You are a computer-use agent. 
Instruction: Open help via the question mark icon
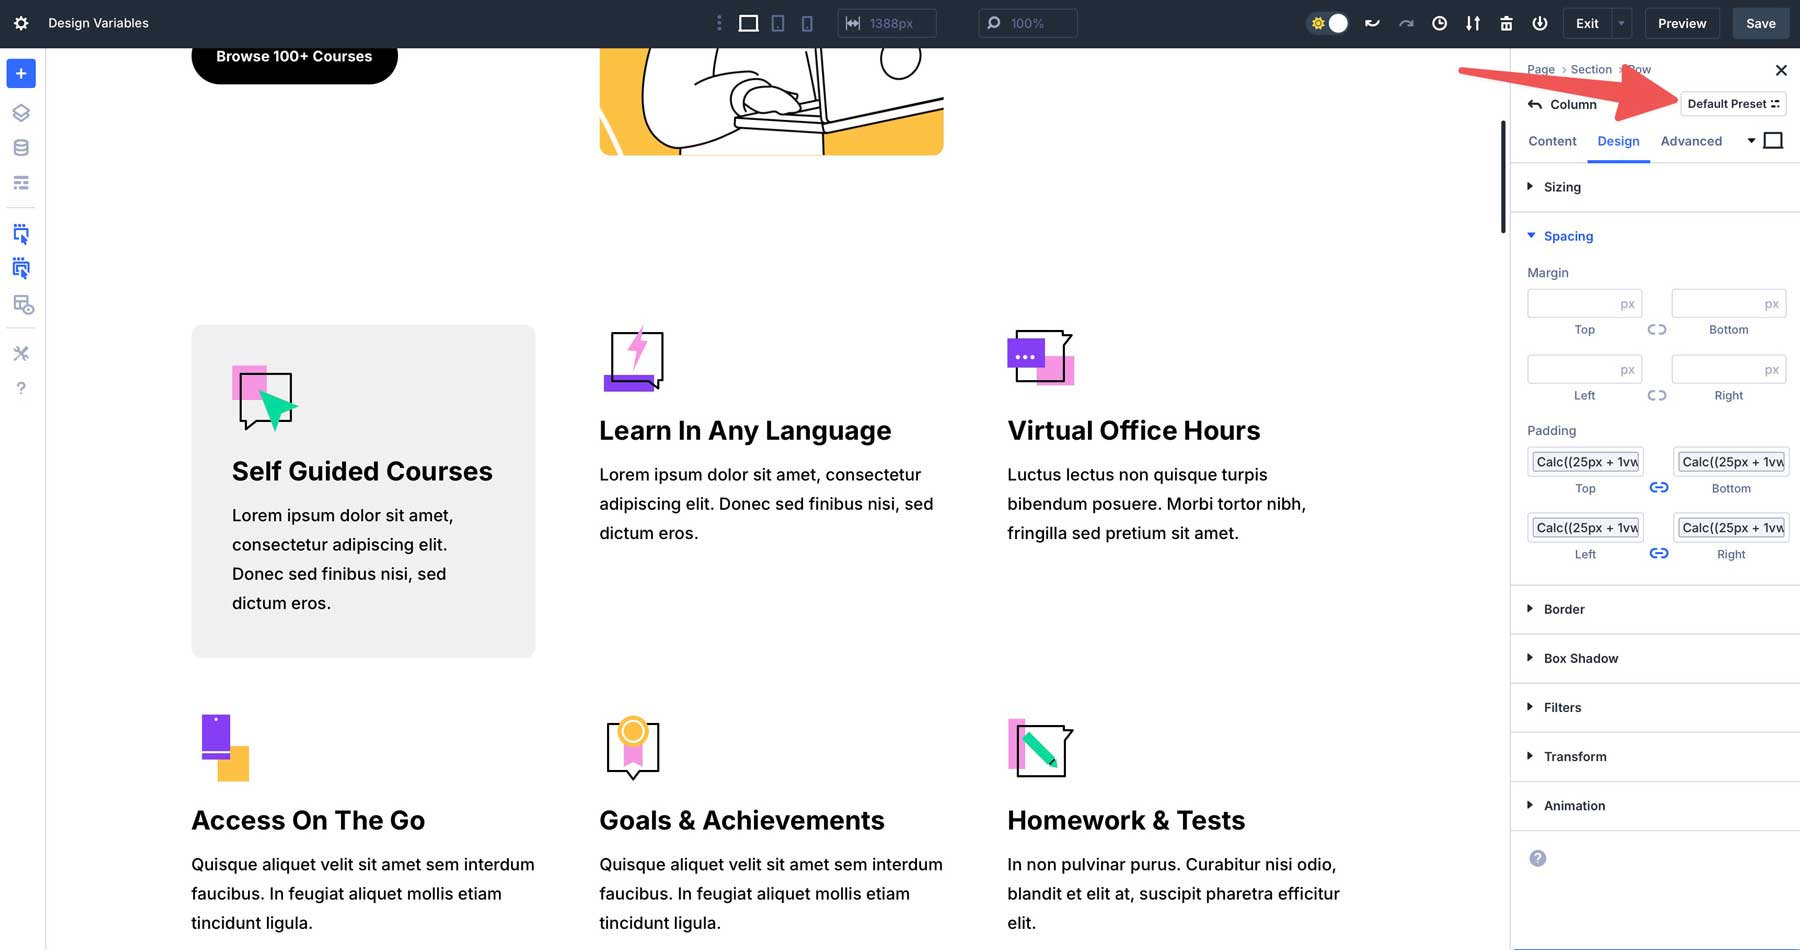click(20, 388)
